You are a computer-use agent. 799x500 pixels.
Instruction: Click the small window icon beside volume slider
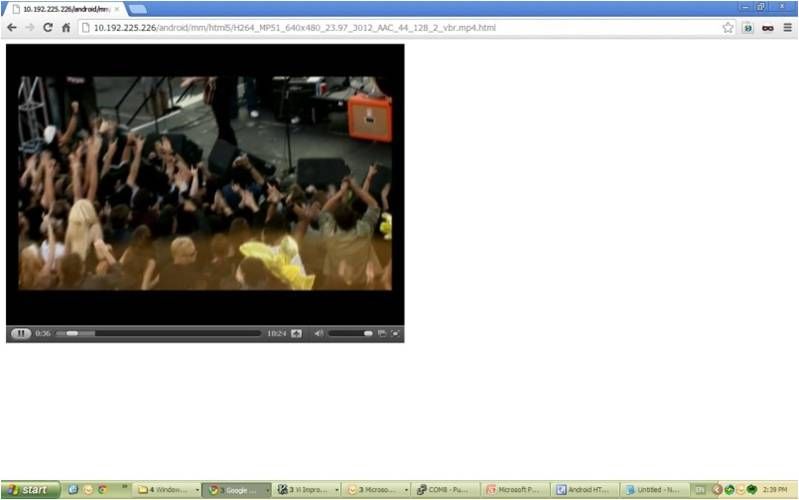[382, 333]
